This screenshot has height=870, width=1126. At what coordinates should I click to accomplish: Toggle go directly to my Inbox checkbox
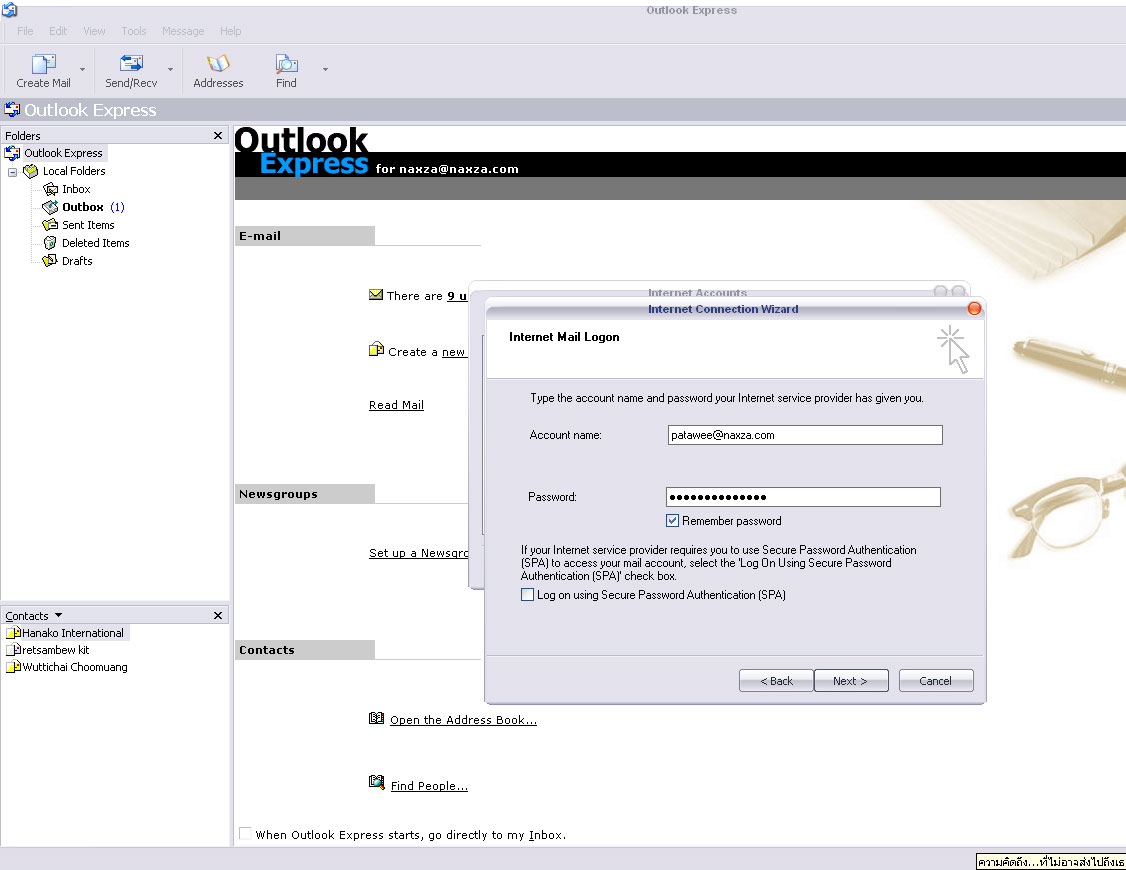246,833
